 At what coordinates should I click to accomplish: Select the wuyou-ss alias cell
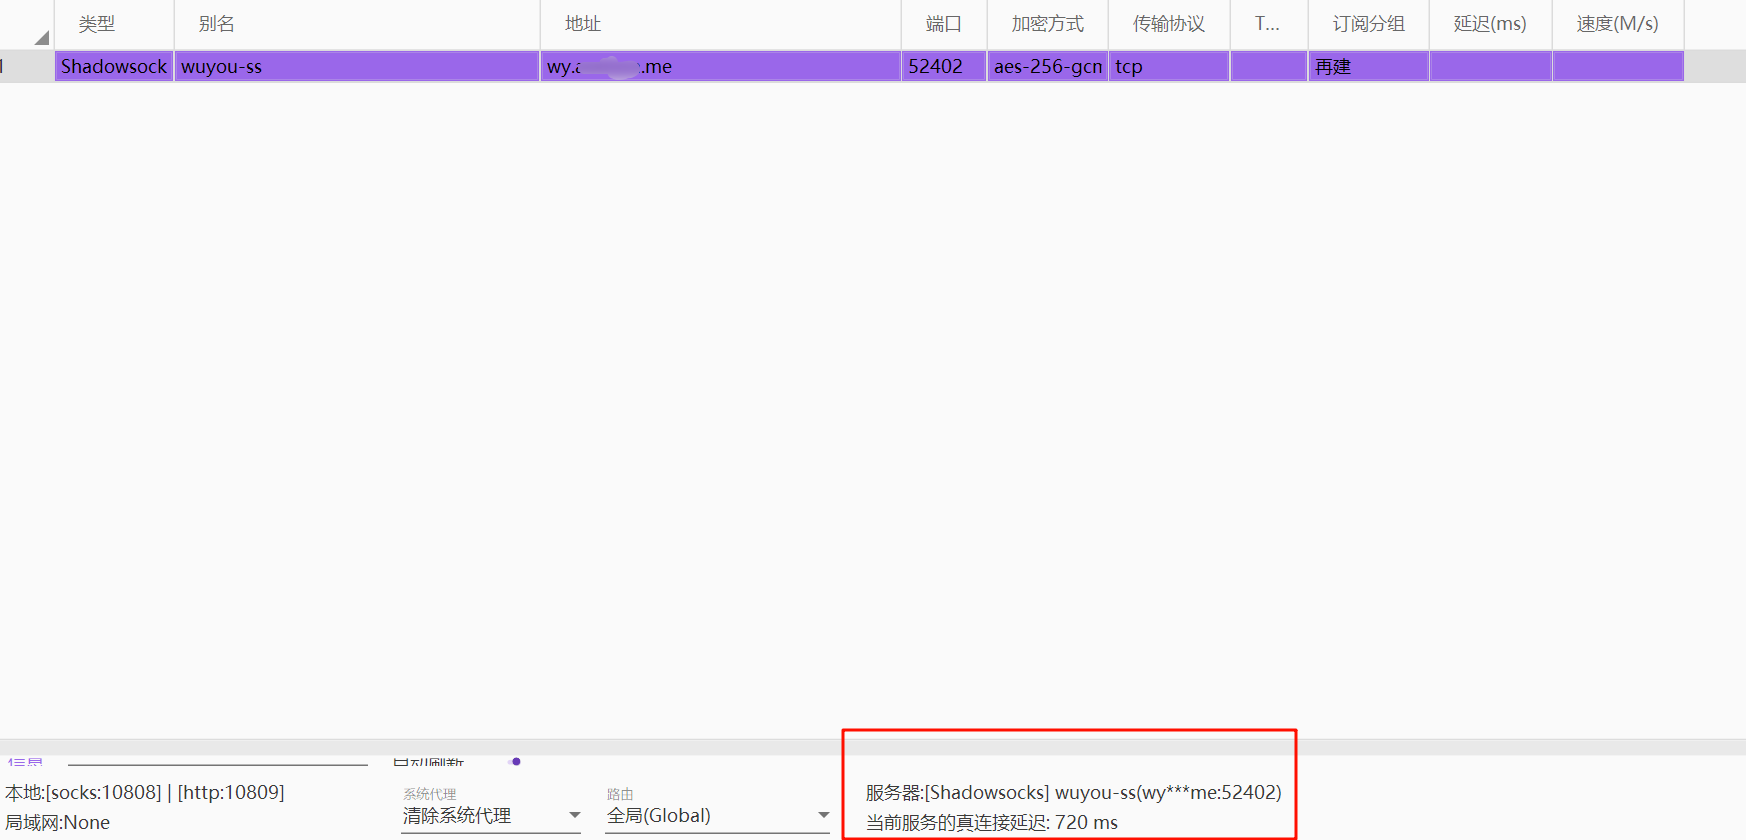click(x=355, y=67)
